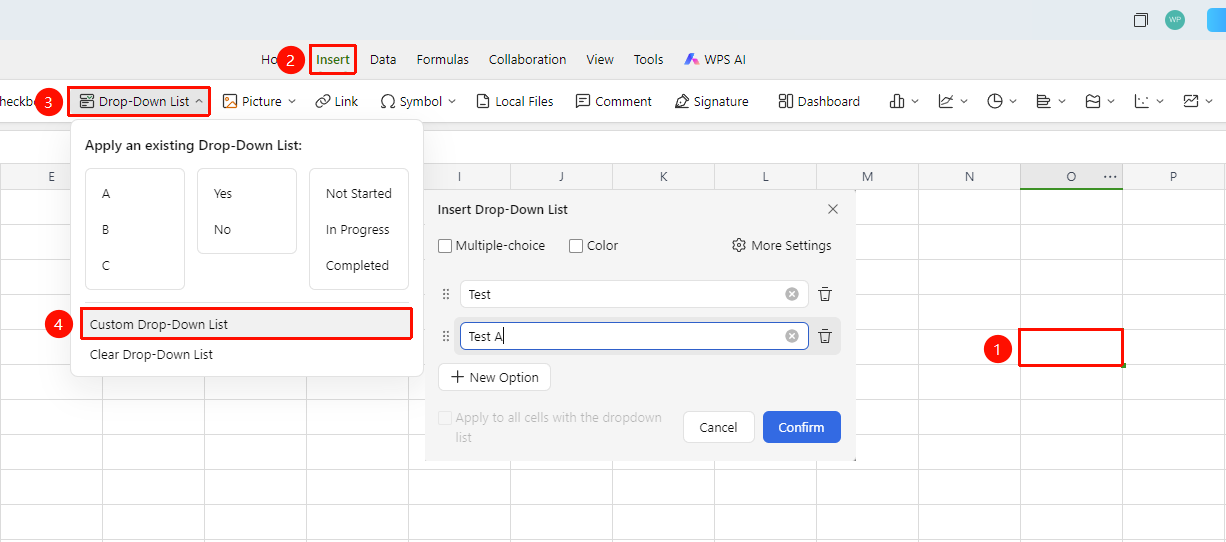Viewport: 1226px width, 542px height.
Task: Click the 'Test A' option input field
Action: [x=634, y=336]
